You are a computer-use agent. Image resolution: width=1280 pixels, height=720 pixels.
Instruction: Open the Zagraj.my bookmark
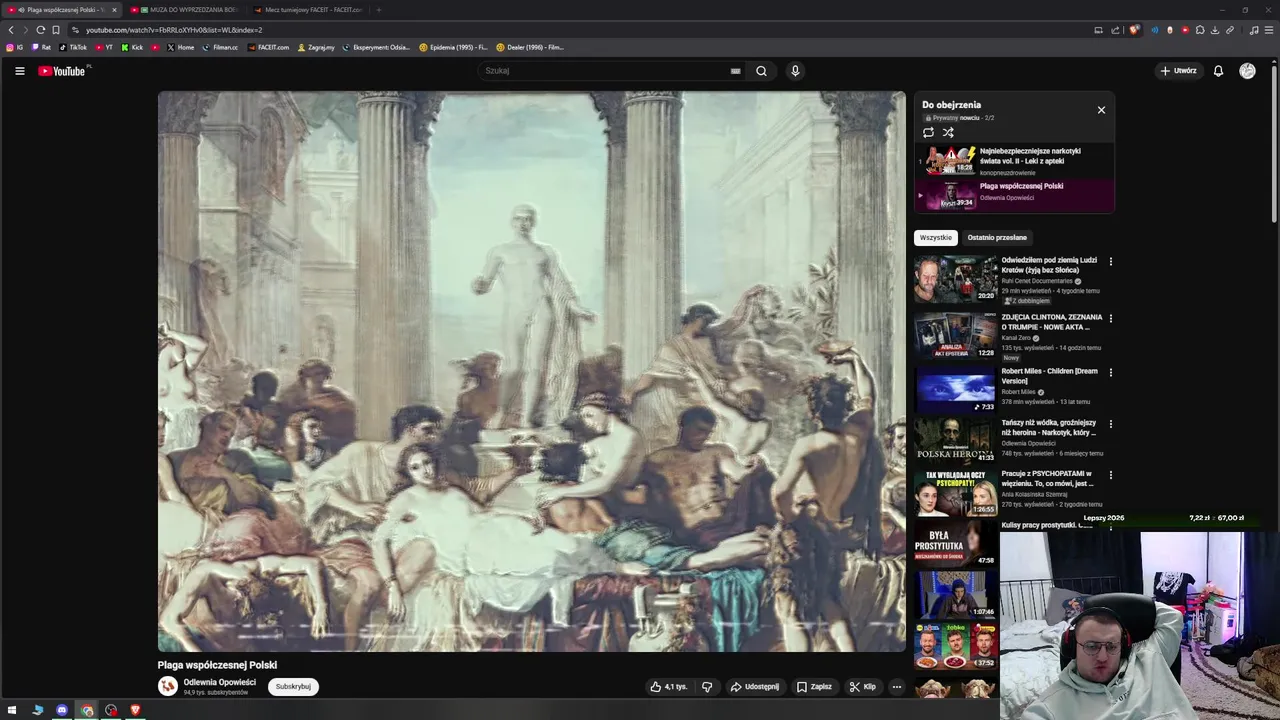click(x=315, y=47)
